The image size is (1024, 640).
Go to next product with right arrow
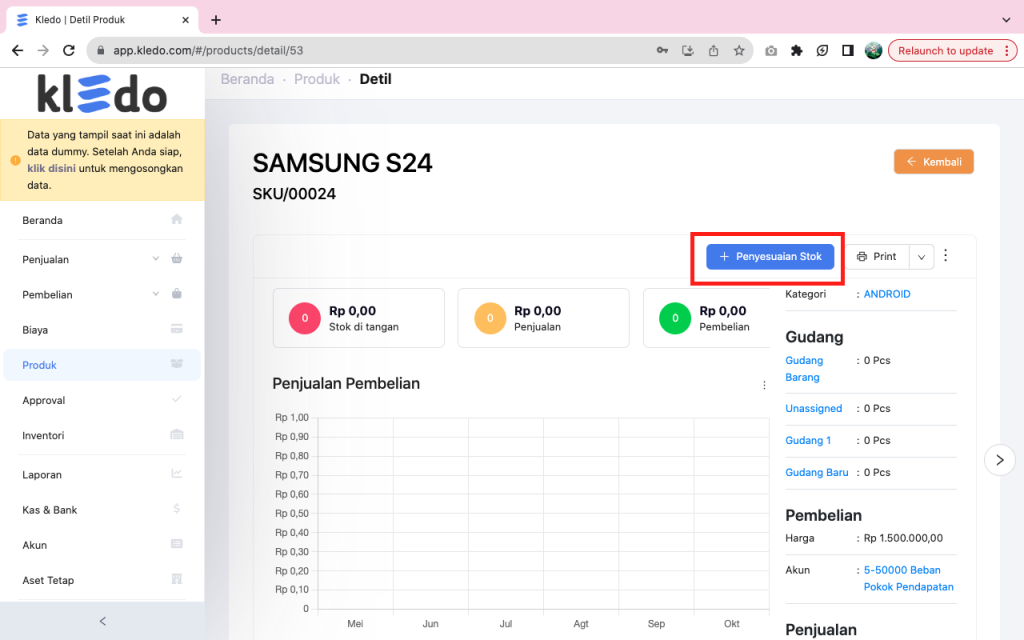click(x=1000, y=460)
